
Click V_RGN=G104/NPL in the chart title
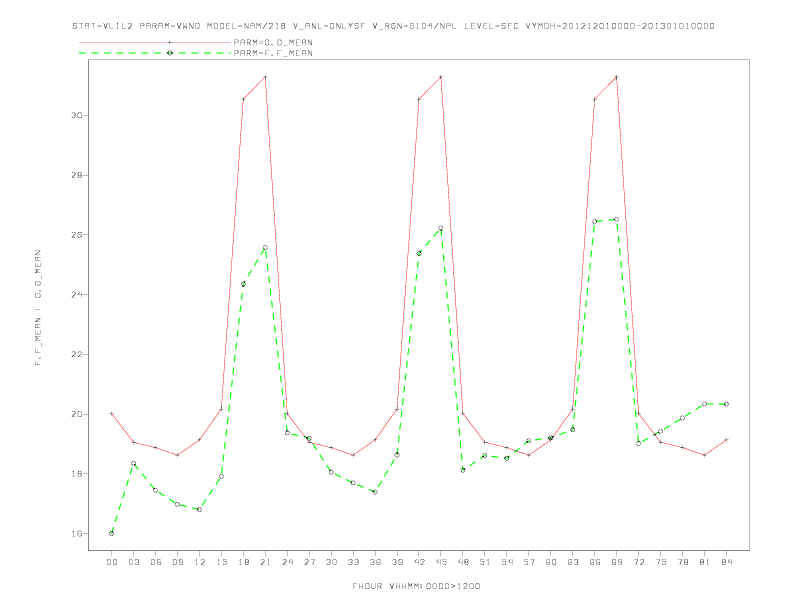tap(415, 26)
